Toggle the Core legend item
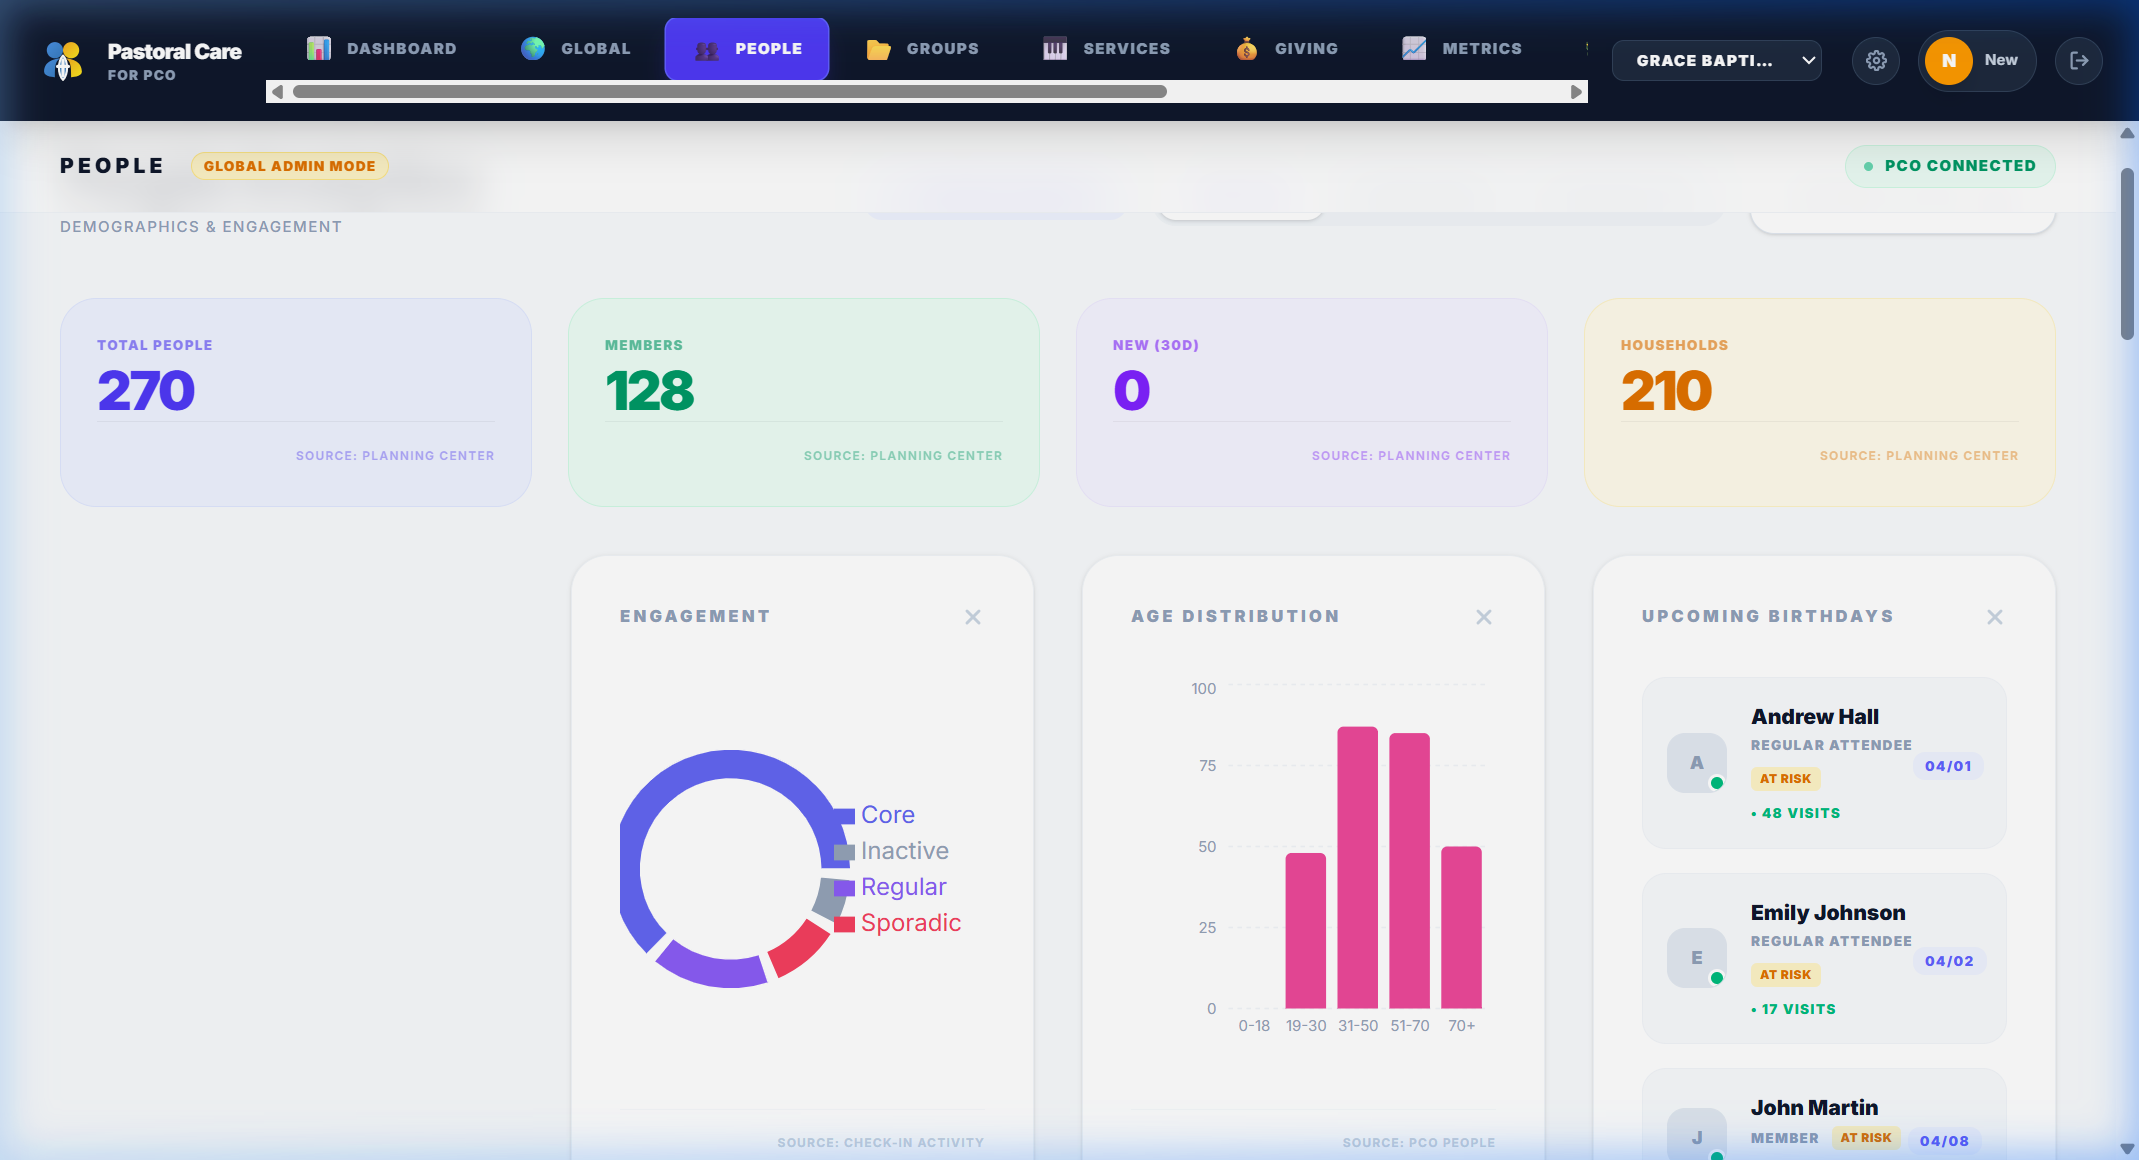This screenshot has width=2139, height=1160. tap(886, 815)
